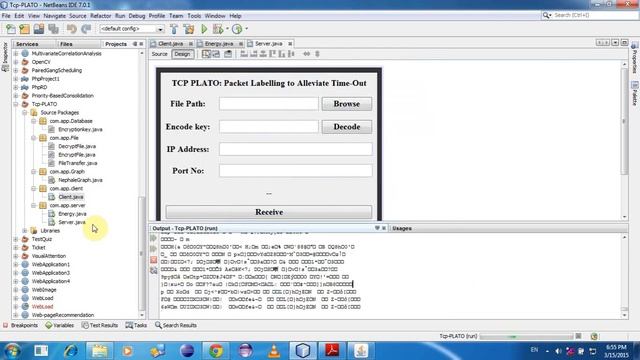Click the Search (Ctrl+I) box
This screenshot has height=360, width=640.
pyautogui.click(x=590, y=15)
